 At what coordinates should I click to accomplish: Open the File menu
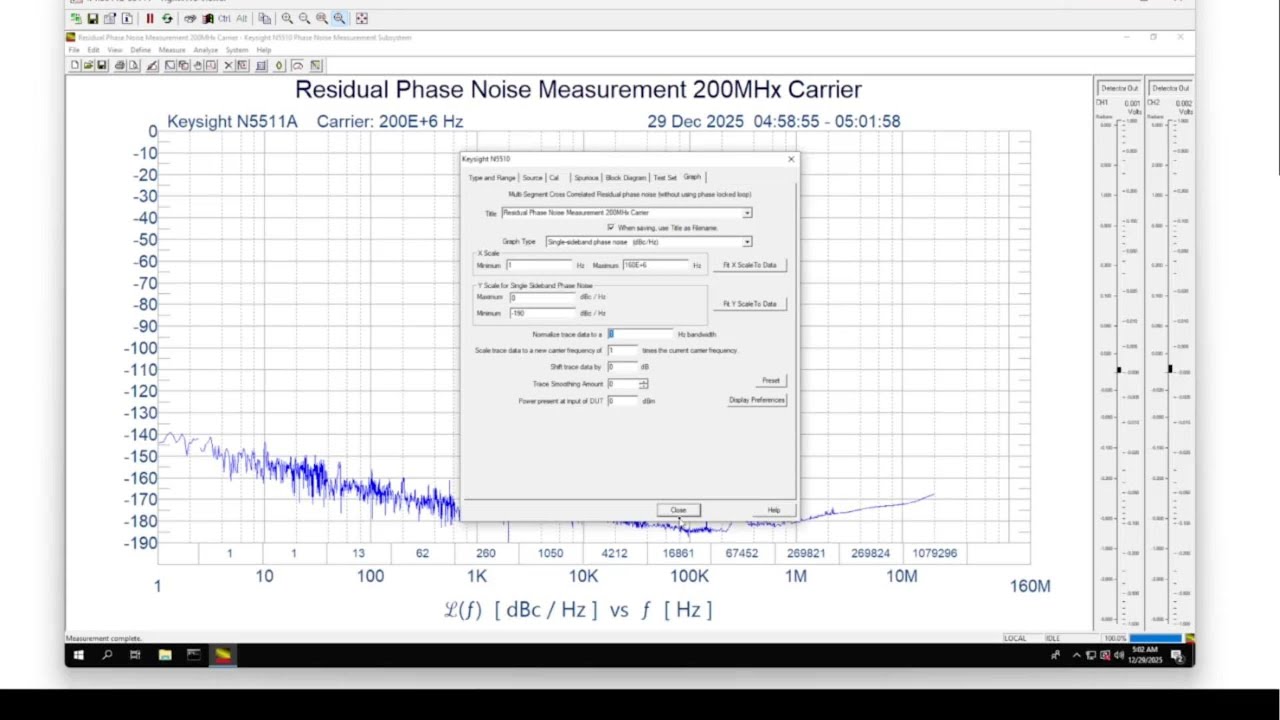(x=74, y=50)
